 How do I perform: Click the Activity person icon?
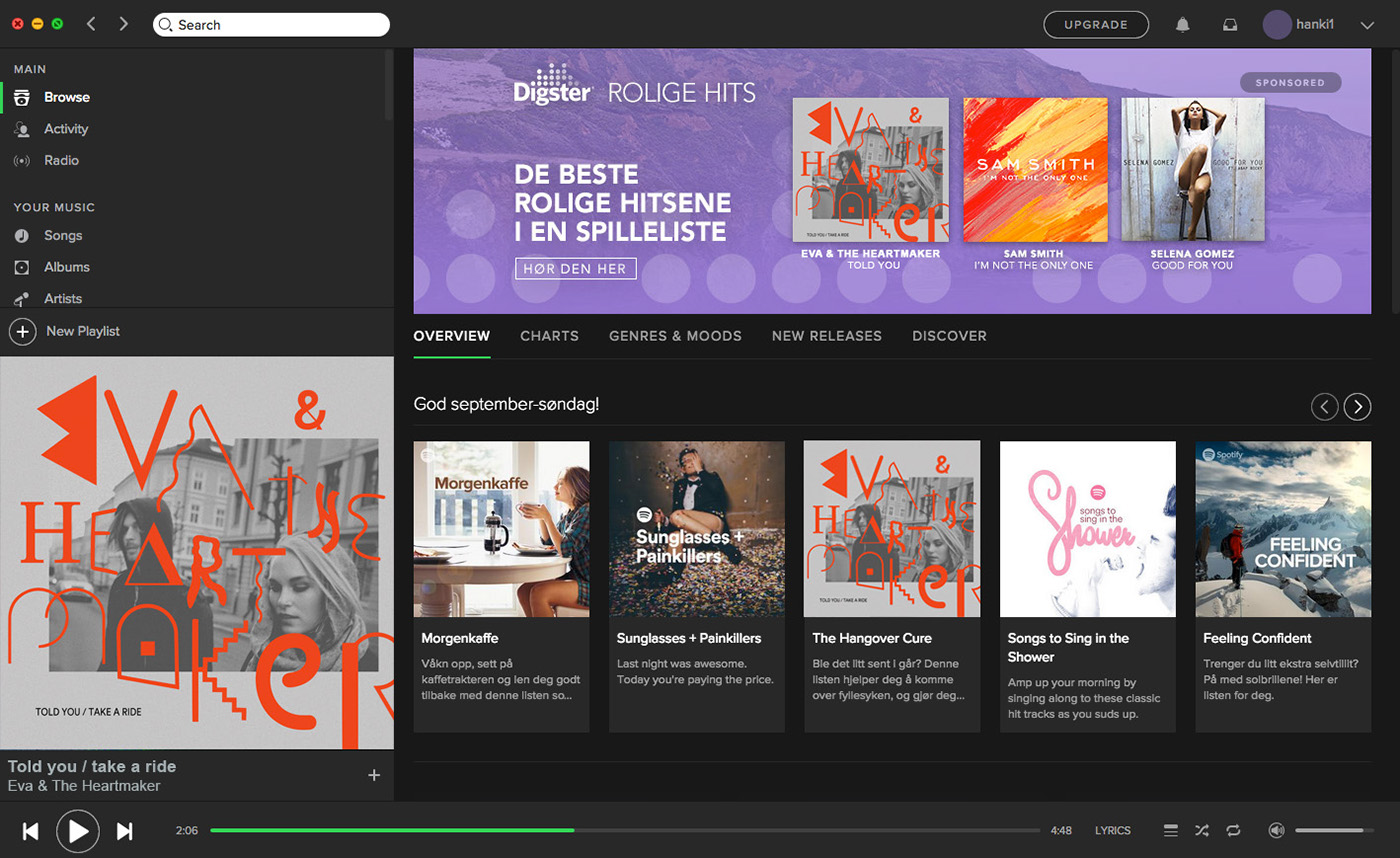21,129
